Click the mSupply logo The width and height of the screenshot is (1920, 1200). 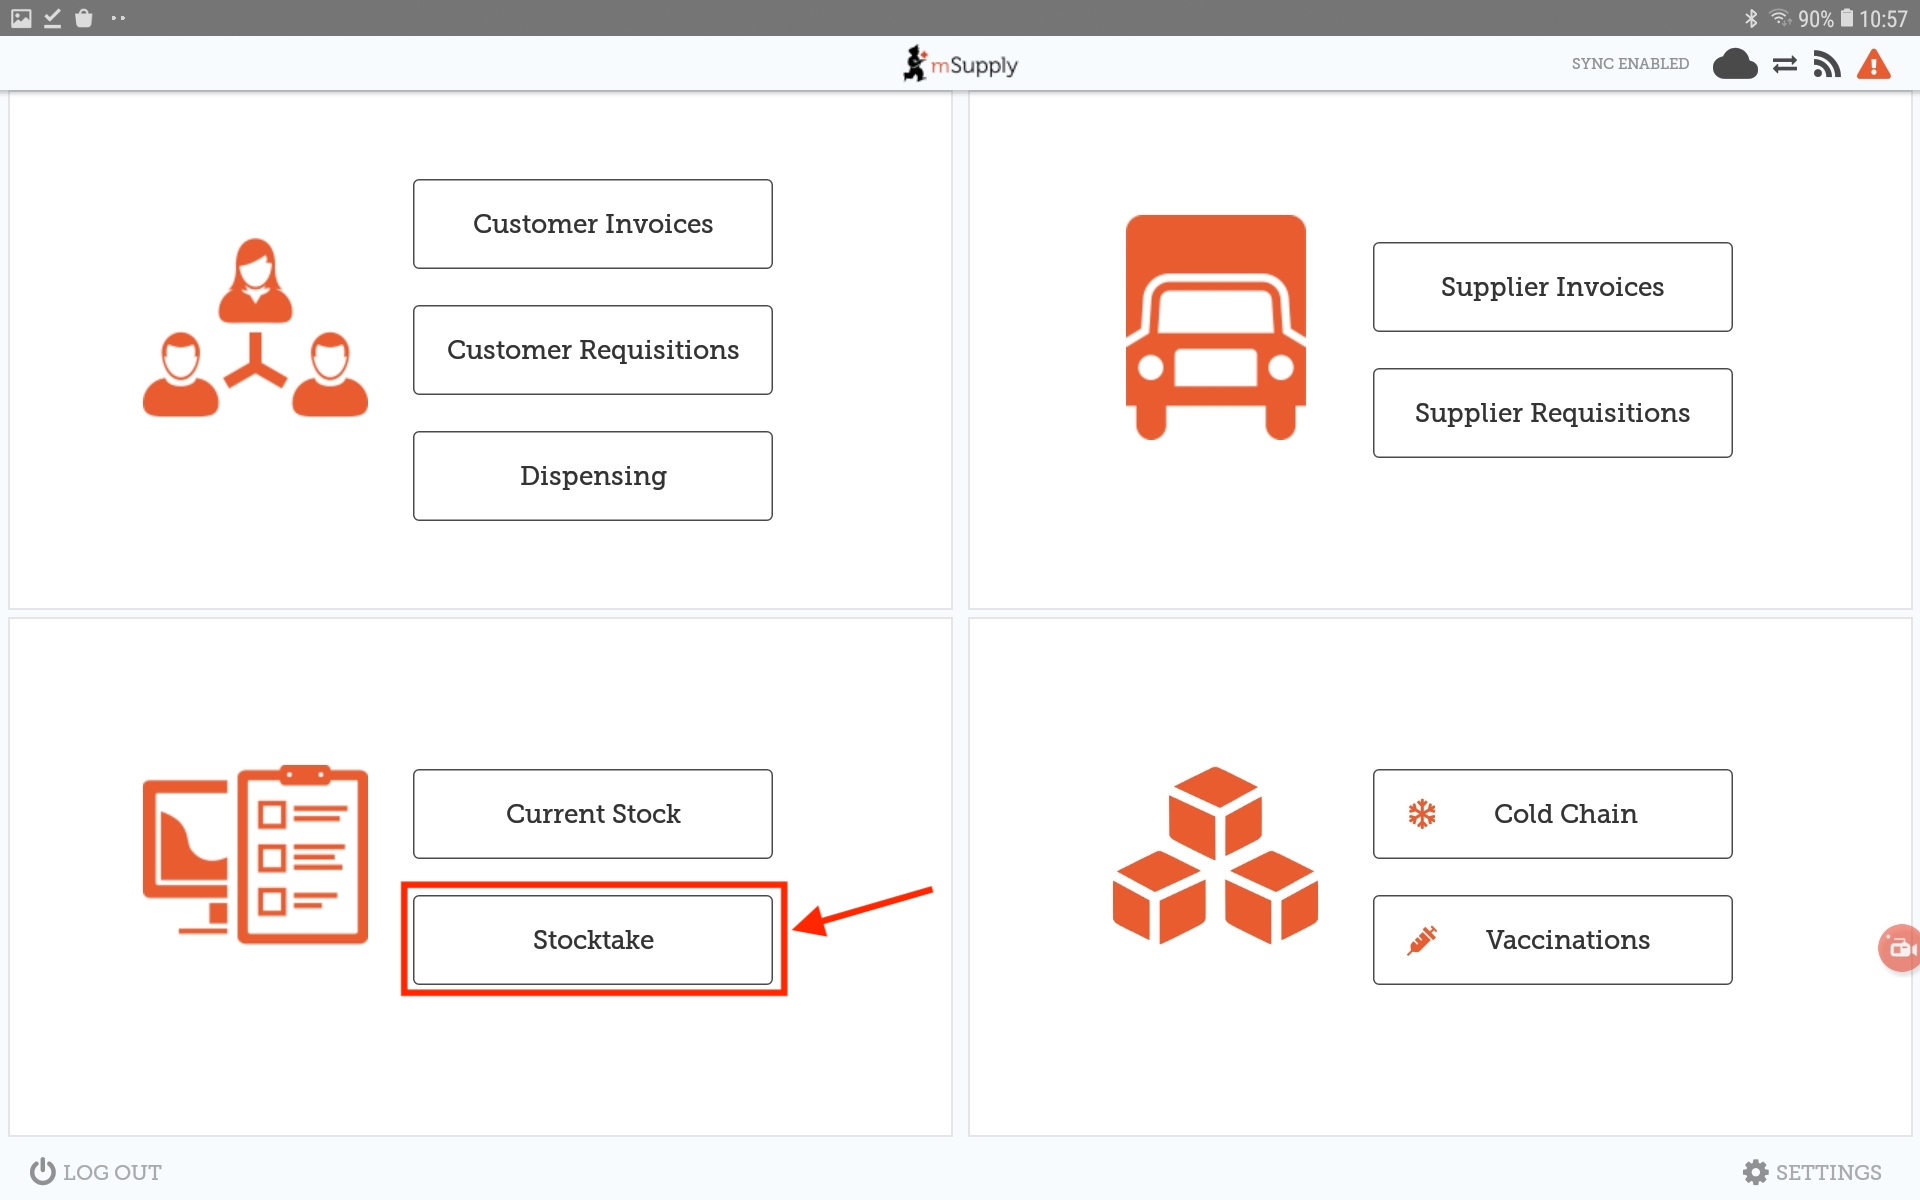pos(960,65)
